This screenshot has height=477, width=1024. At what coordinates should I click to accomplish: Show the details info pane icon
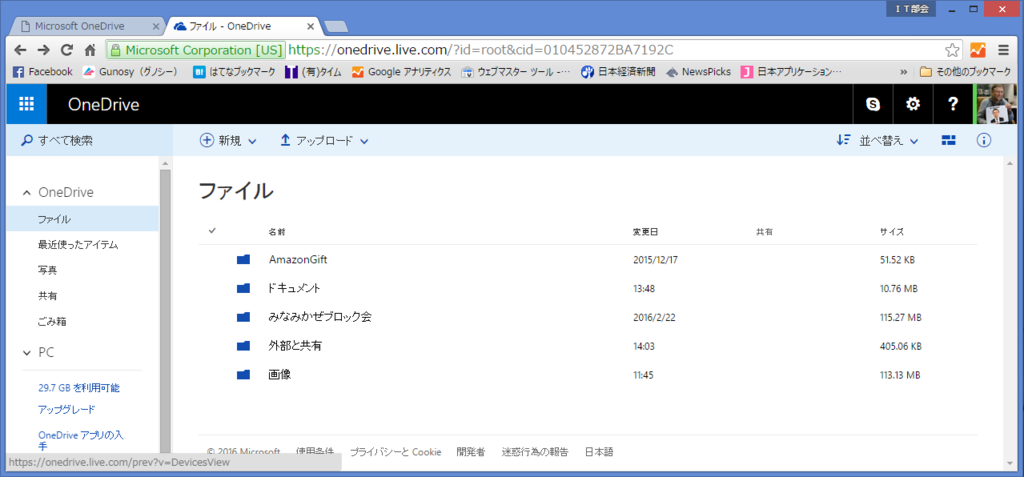click(x=984, y=140)
